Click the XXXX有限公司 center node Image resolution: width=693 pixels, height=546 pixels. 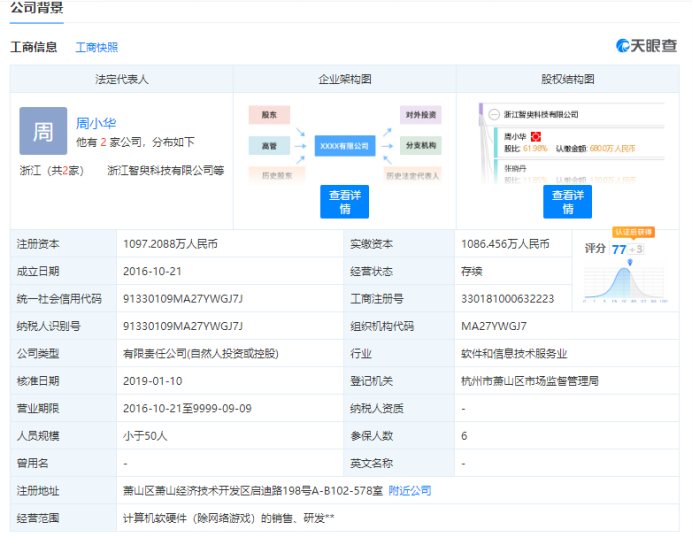pos(344,146)
